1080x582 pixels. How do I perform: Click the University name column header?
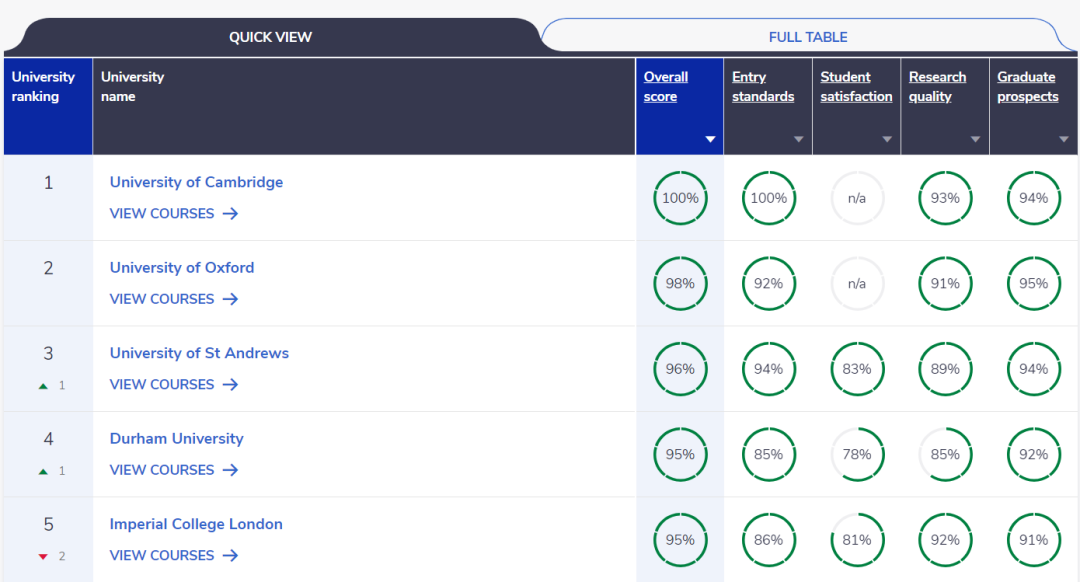click(364, 106)
